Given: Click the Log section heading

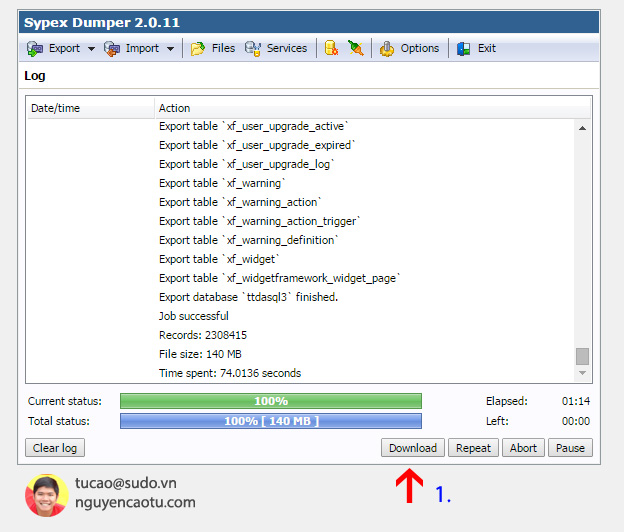Looking at the screenshot, I should coord(35,76).
